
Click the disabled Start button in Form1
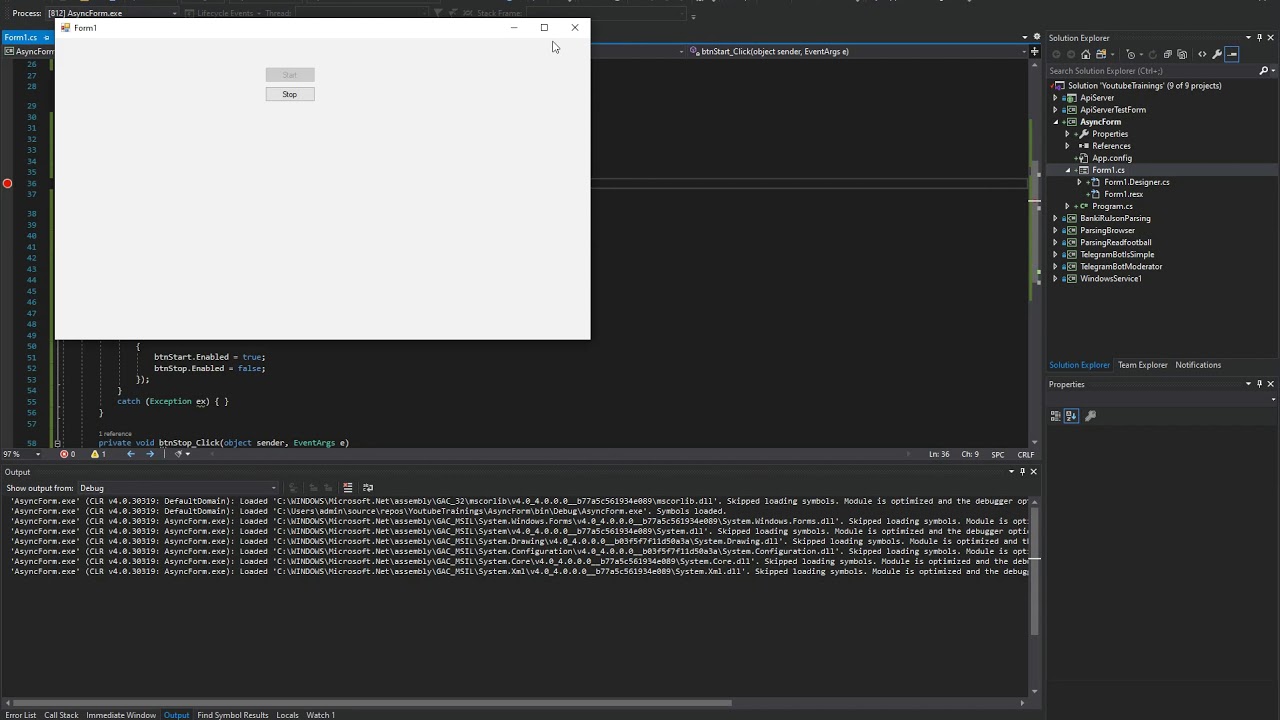pyautogui.click(x=290, y=75)
